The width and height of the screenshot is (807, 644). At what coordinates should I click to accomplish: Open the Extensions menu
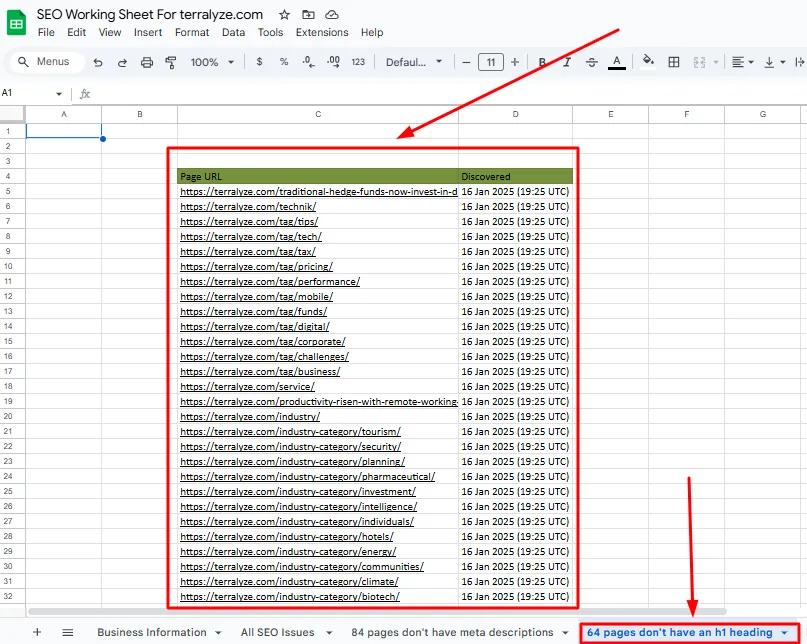click(x=322, y=32)
